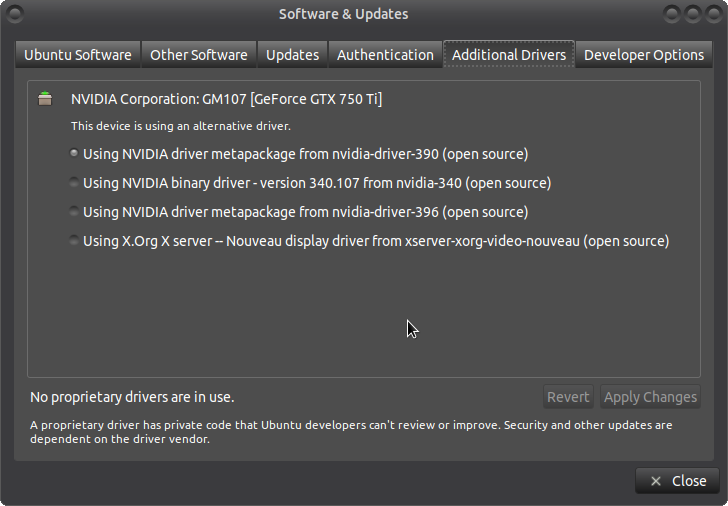Close window using the last titlebar button
This screenshot has width=728, height=506.
(x=714, y=14)
